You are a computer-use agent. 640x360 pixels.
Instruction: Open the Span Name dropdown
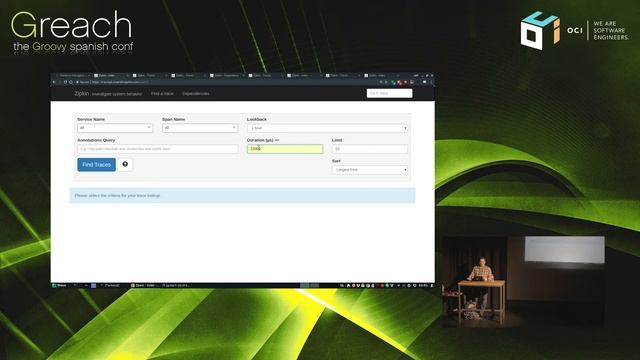[x=200, y=128]
